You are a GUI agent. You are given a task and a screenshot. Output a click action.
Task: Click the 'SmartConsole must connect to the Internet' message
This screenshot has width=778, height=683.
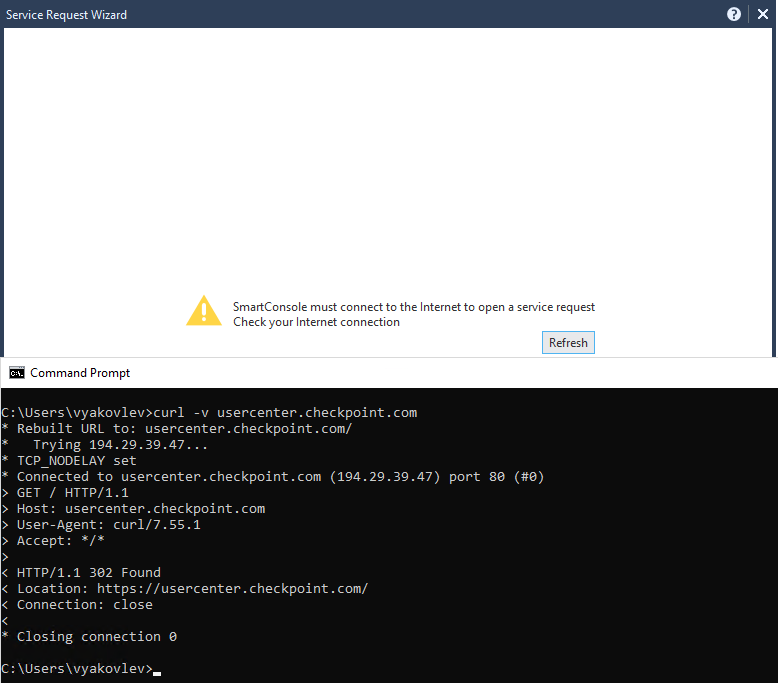(413, 307)
